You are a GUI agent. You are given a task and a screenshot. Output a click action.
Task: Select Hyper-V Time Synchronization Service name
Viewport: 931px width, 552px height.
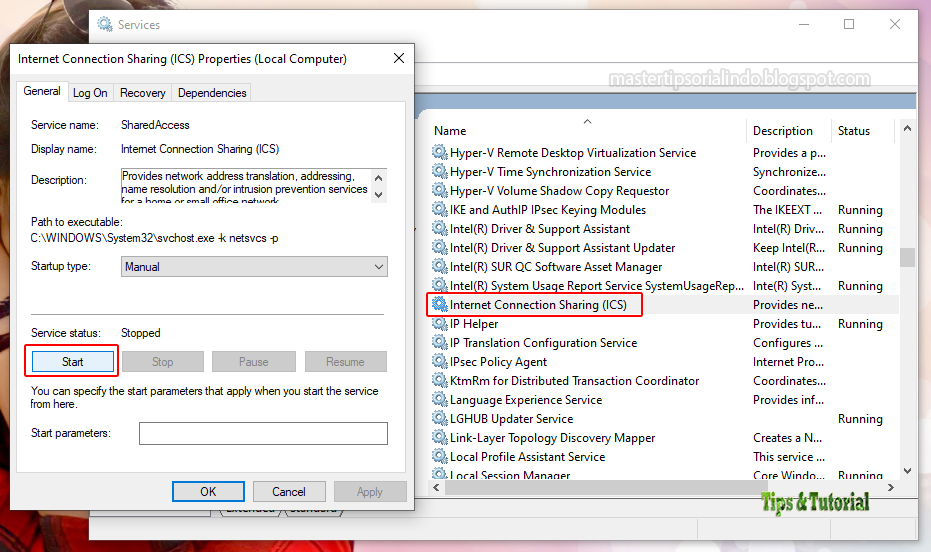click(x=550, y=172)
